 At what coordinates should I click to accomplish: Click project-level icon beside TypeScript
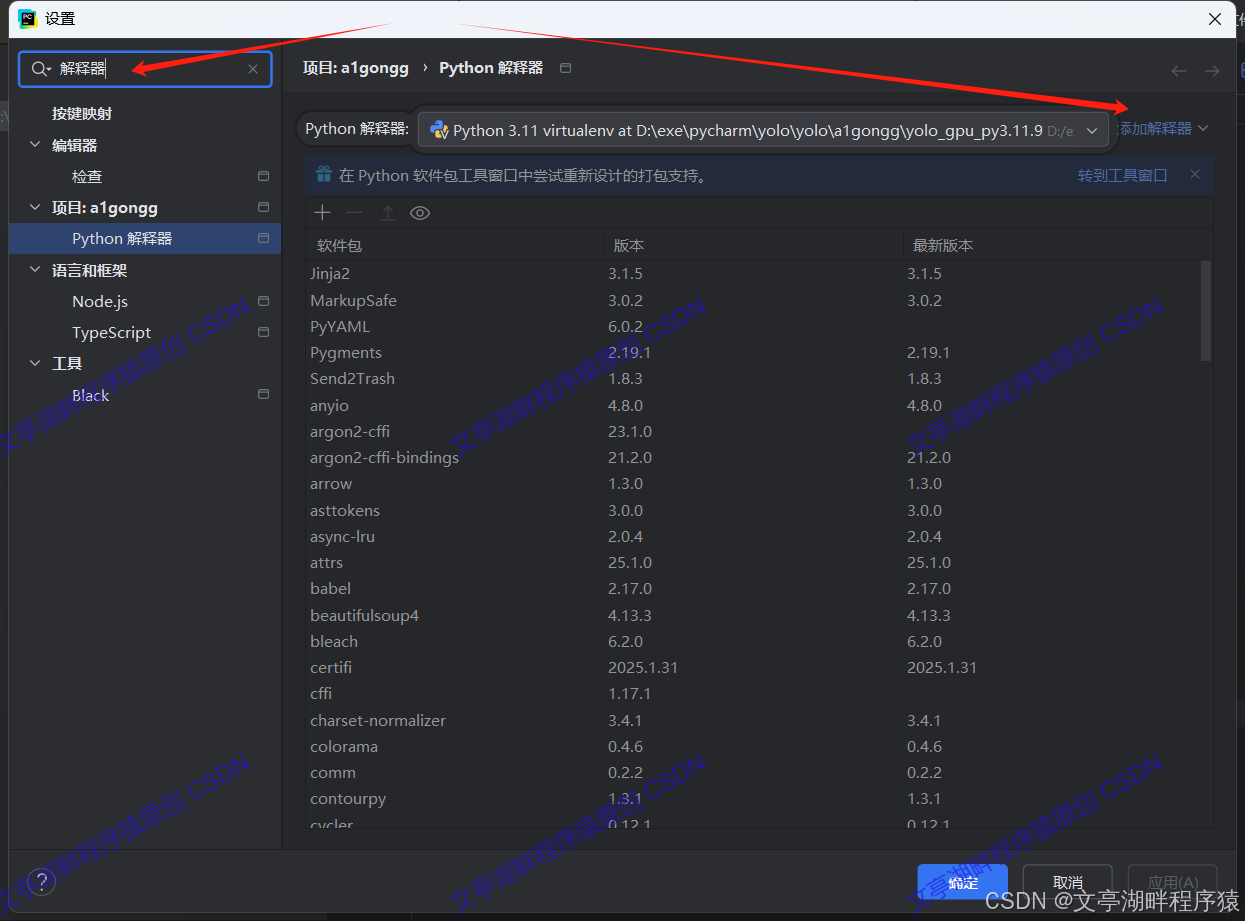point(263,332)
